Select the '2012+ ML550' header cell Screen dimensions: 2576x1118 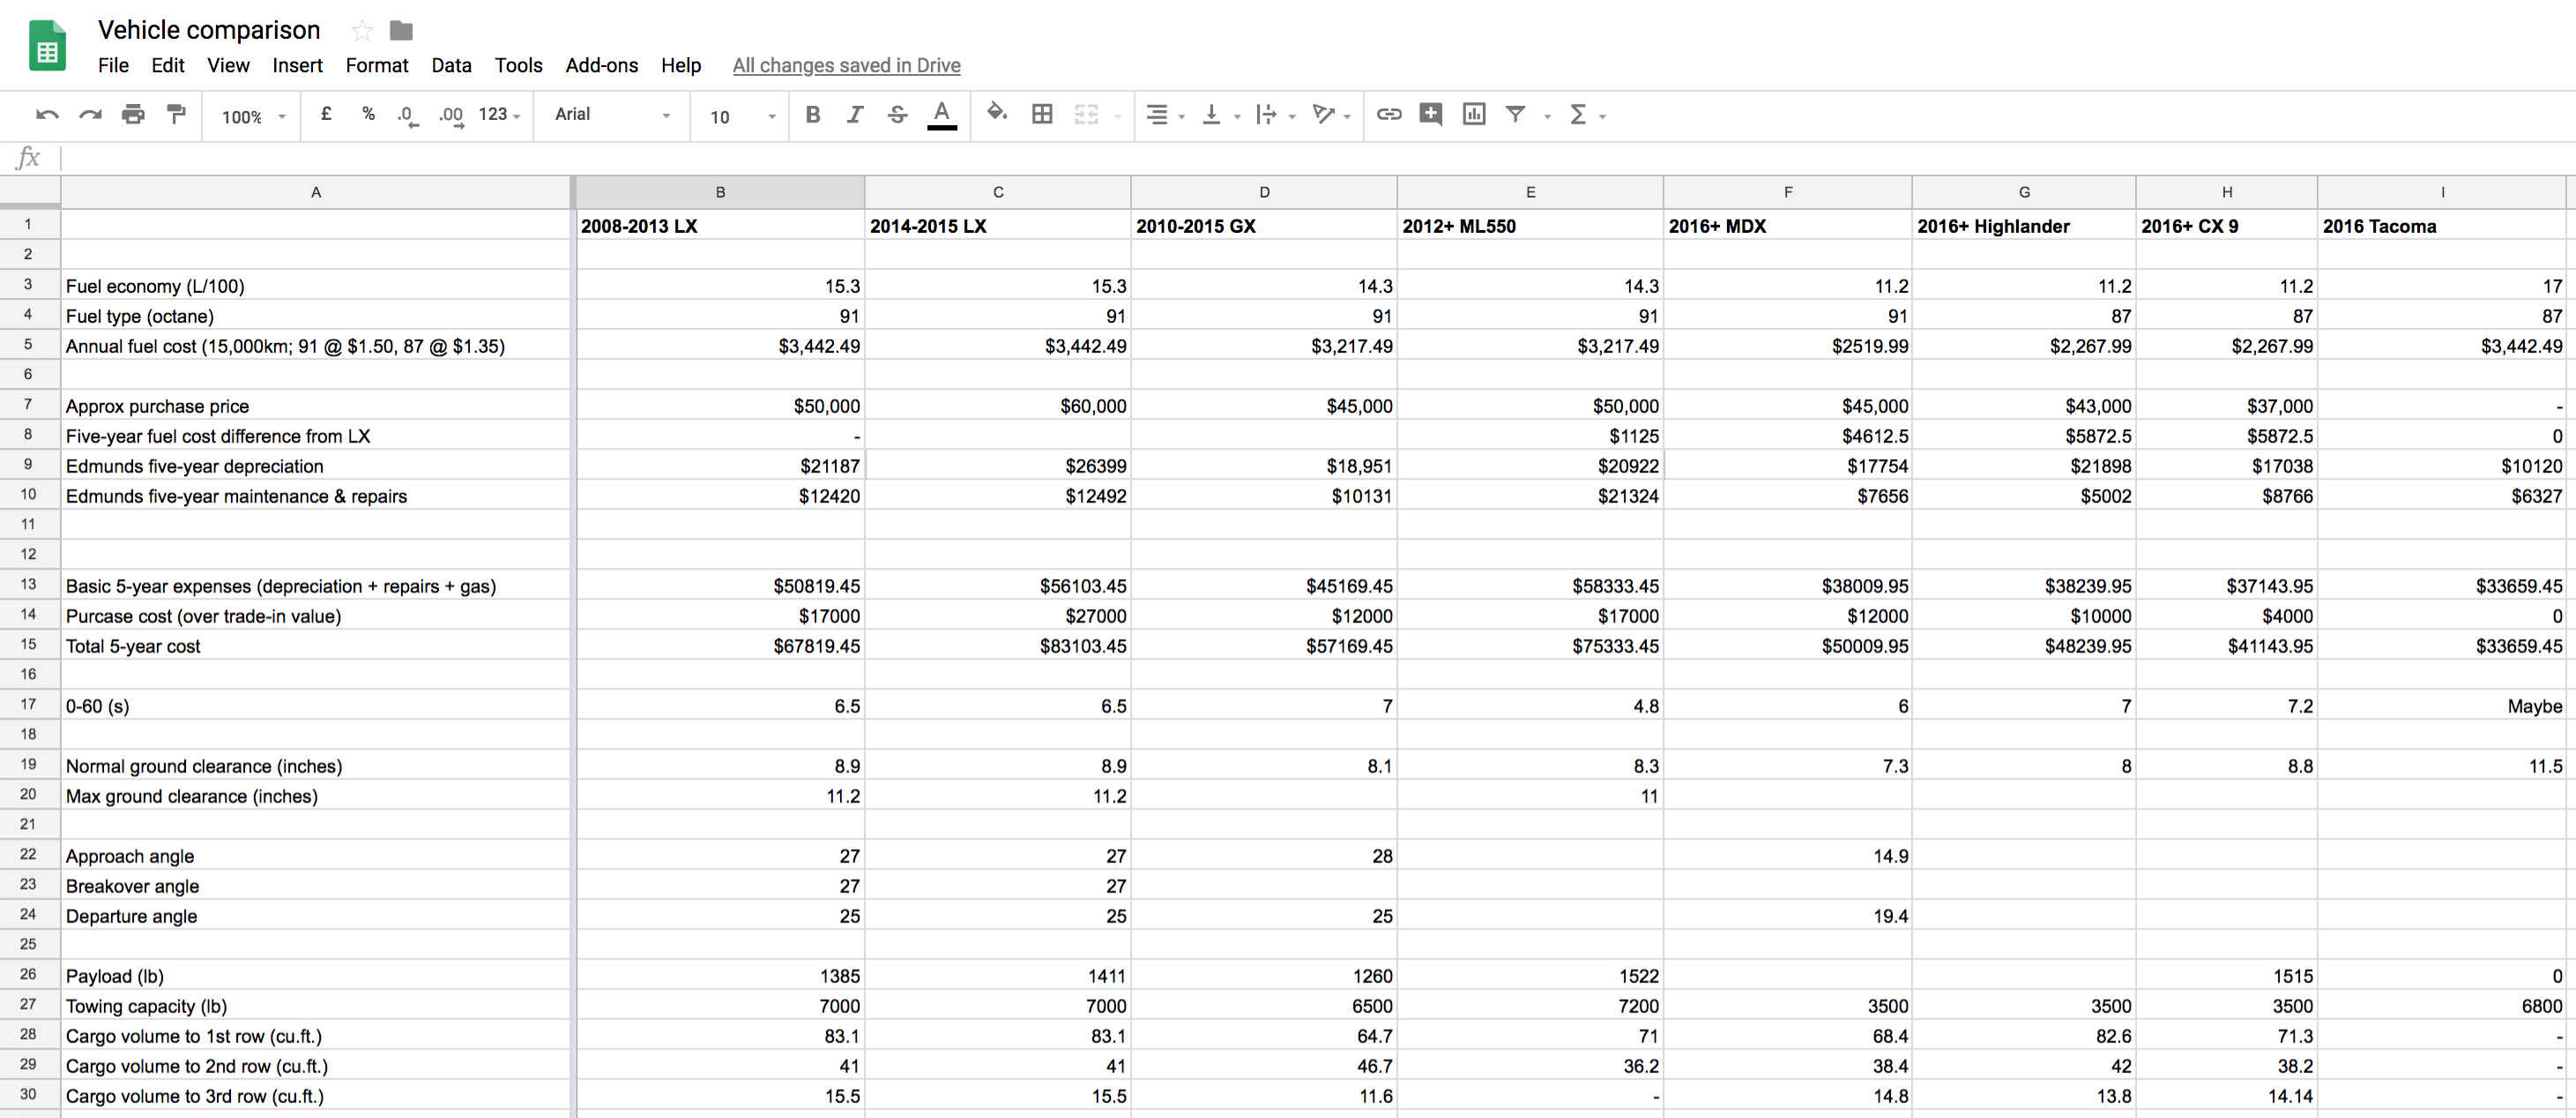(x=1530, y=225)
